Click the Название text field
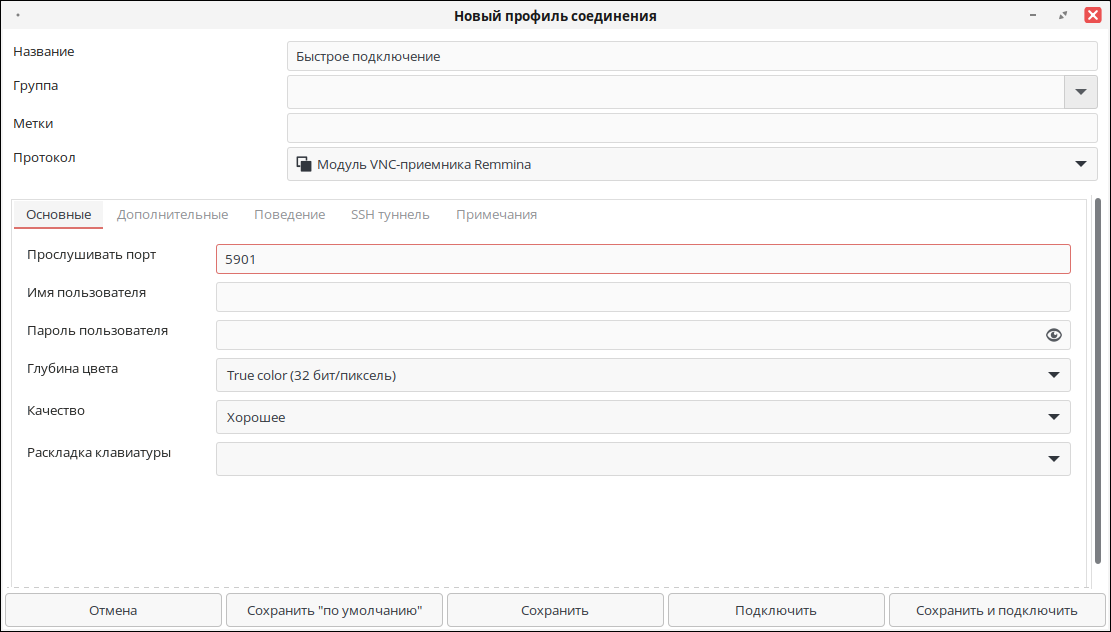 point(690,56)
